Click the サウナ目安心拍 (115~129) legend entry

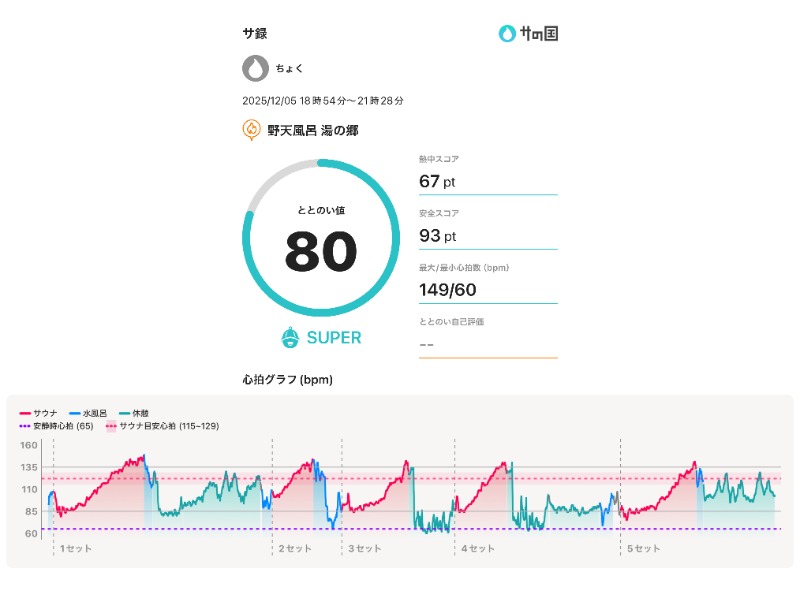pyautogui.click(x=162, y=426)
